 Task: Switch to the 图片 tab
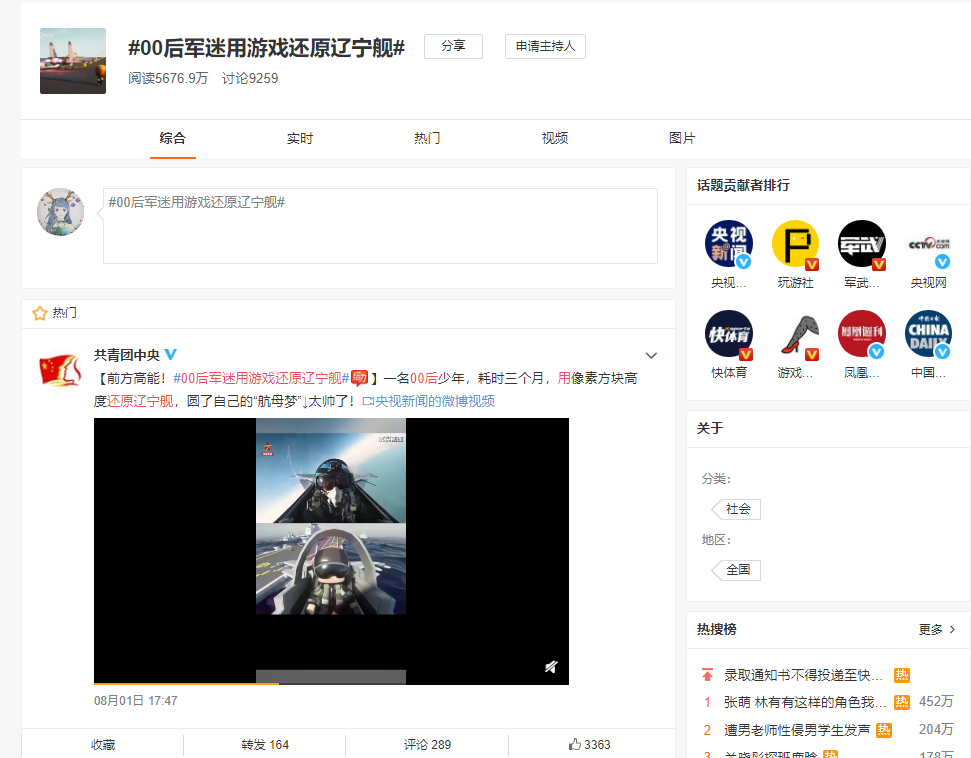[682, 138]
